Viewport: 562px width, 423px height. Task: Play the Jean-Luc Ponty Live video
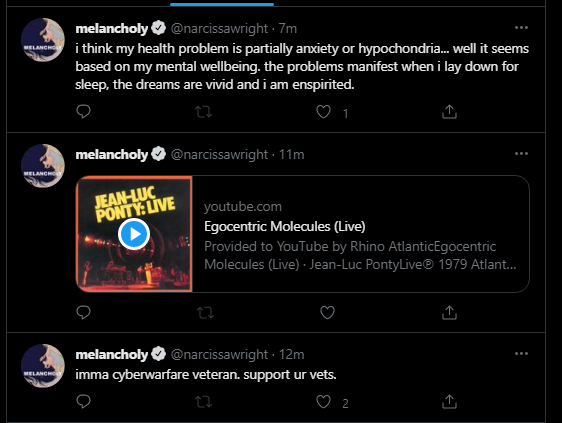point(134,234)
